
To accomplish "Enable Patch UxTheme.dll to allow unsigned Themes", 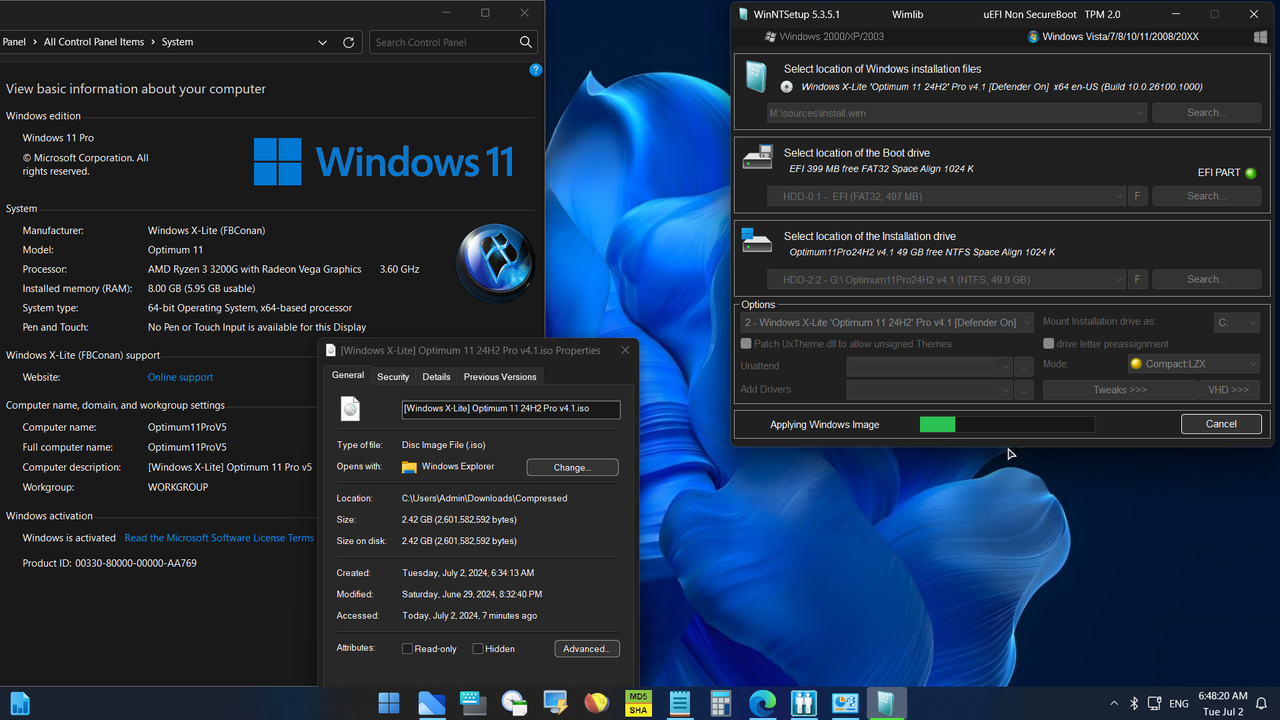I will click(x=745, y=343).
